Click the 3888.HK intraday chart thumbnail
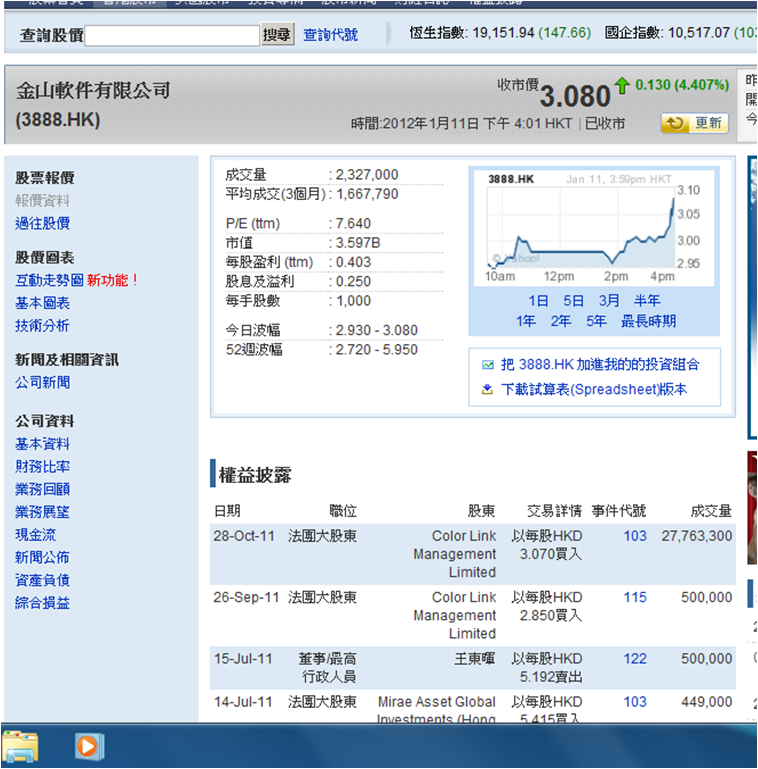Image resolution: width=758 pixels, height=769 pixels. point(594,228)
